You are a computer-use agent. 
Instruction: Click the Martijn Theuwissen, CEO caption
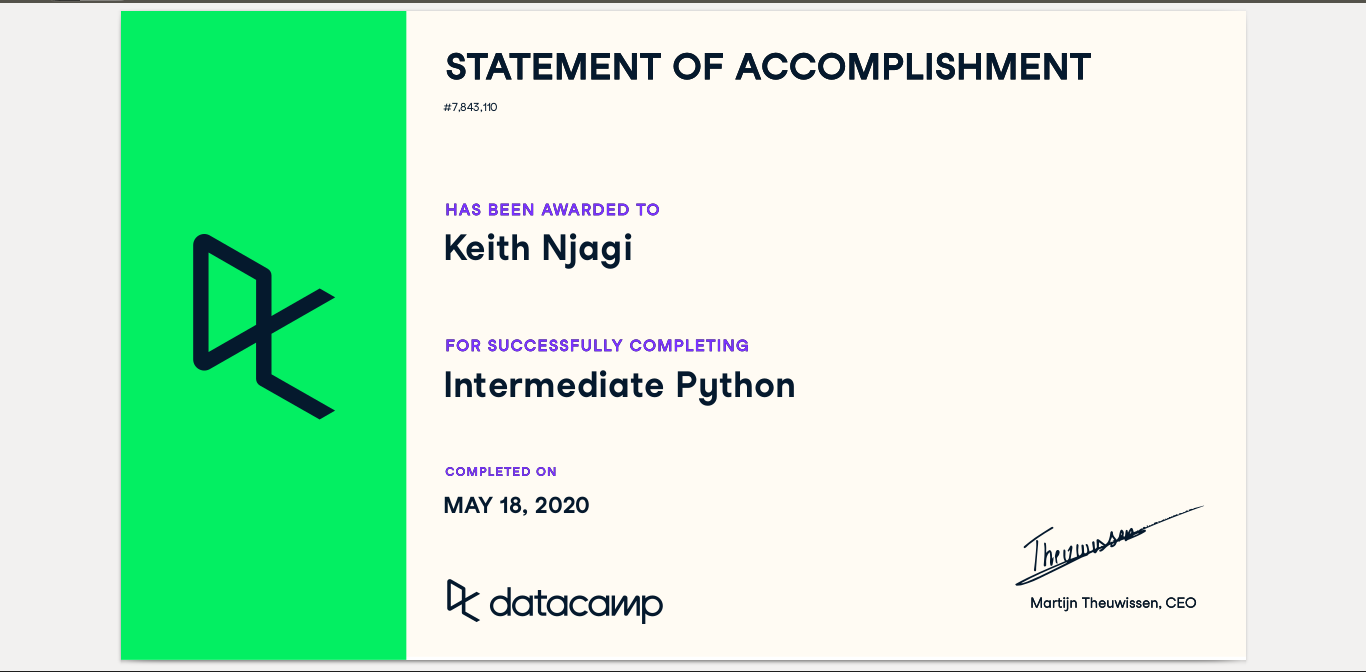click(x=1113, y=603)
